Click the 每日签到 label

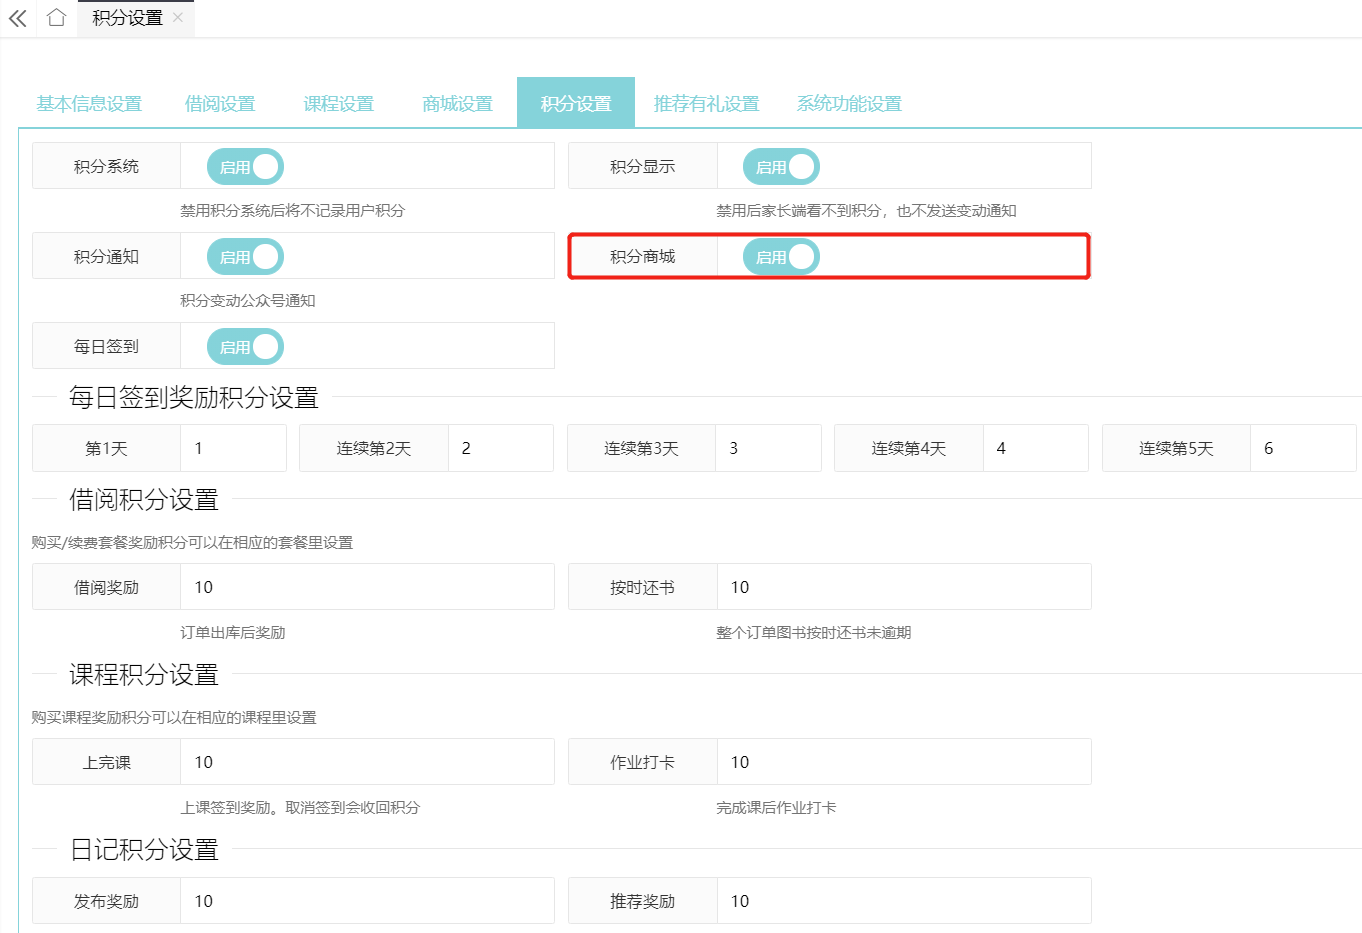(106, 347)
